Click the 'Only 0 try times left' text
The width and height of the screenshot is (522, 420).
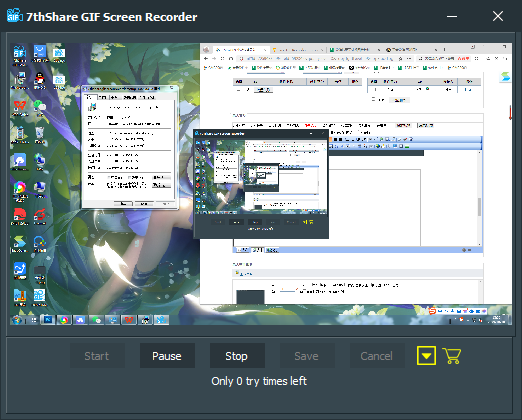(x=259, y=381)
